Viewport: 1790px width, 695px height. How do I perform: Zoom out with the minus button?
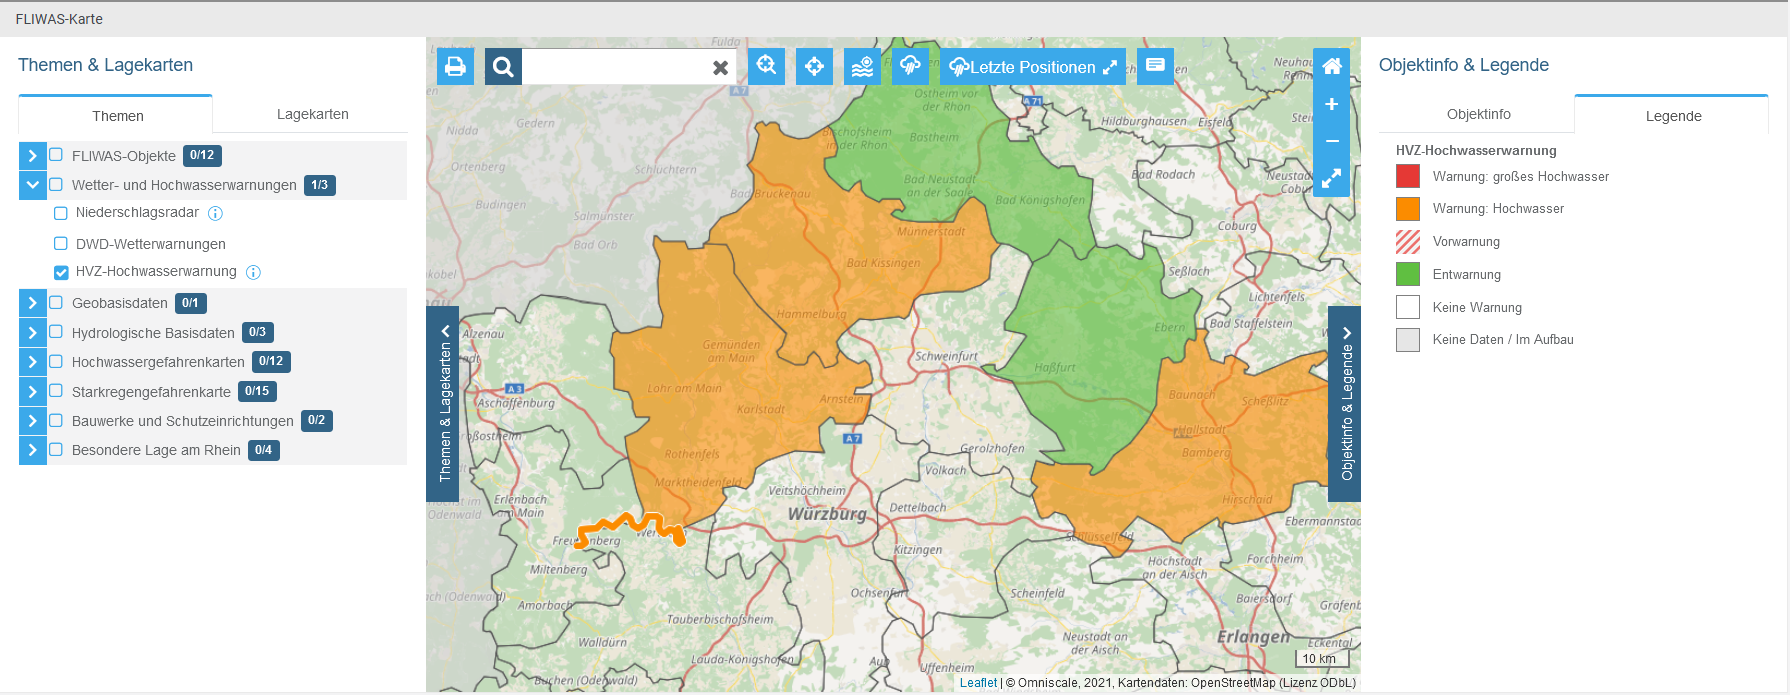pyautogui.click(x=1331, y=141)
